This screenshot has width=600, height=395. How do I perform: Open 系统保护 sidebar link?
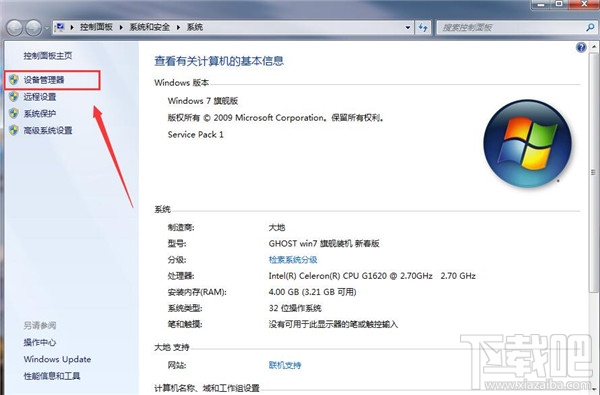tap(40, 113)
